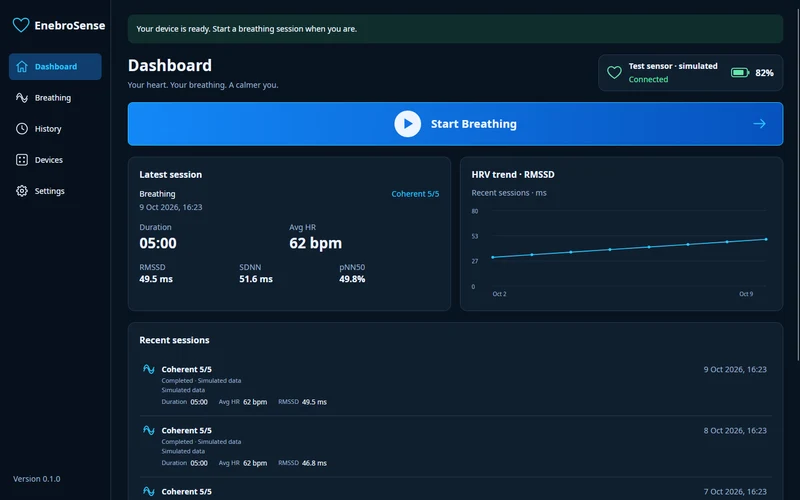Click the green heart sensor icon
The width and height of the screenshot is (800, 500).
614,72
